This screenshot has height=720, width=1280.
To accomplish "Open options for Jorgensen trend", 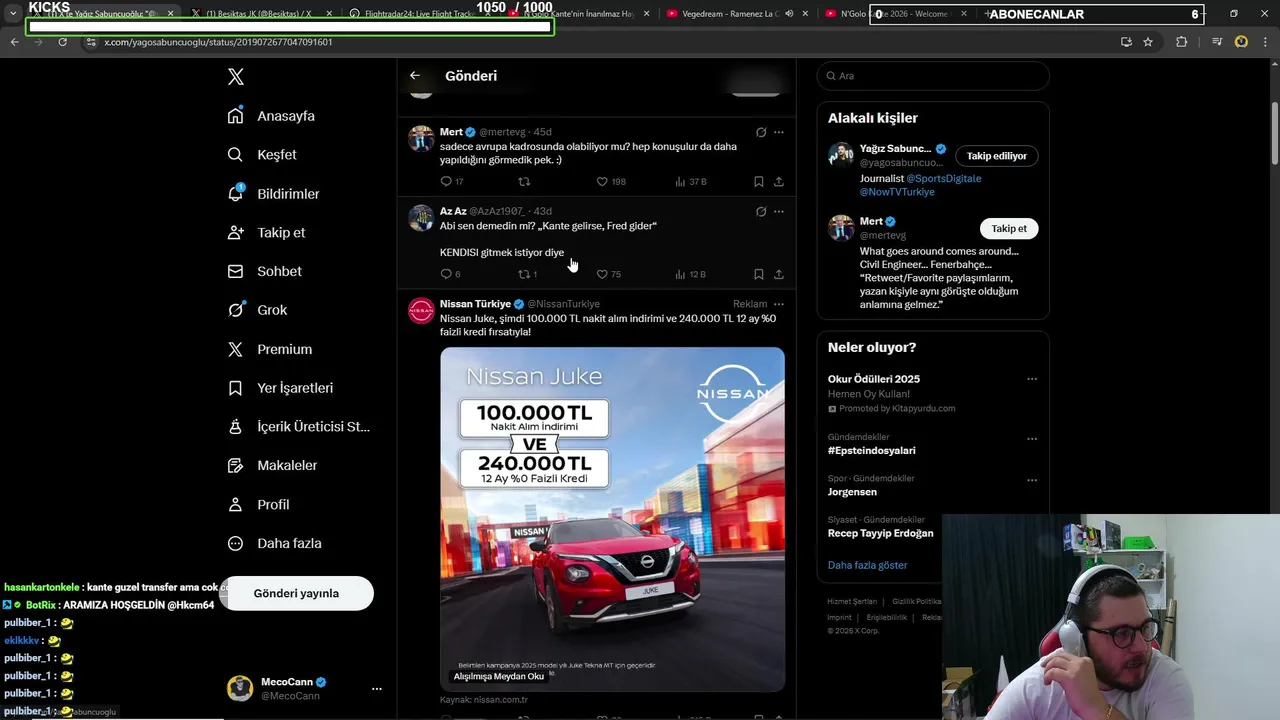I will coord(1032,480).
